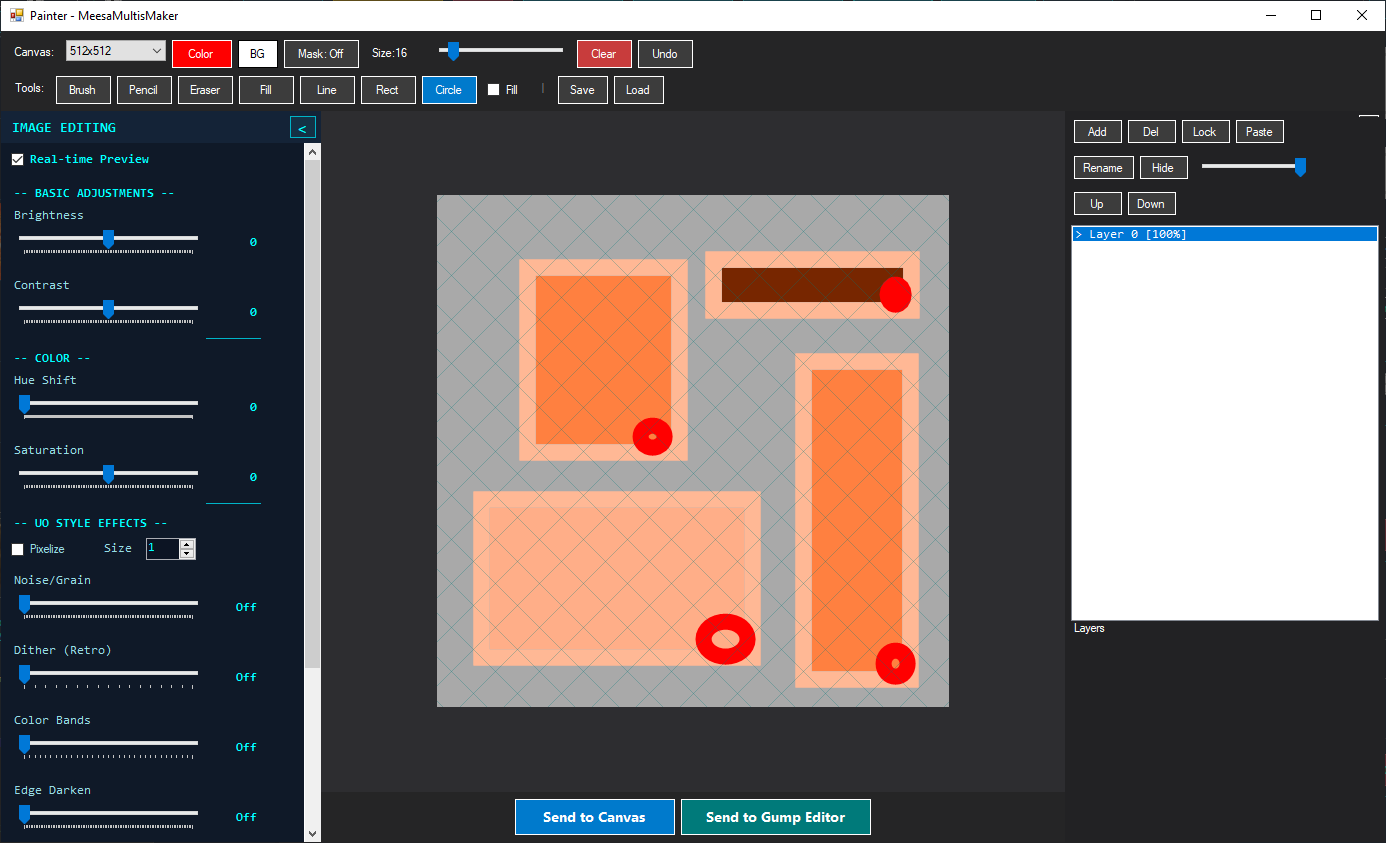Rename the selected layer
This screenshot has height=844, width=1388.
click(1104, 168)
